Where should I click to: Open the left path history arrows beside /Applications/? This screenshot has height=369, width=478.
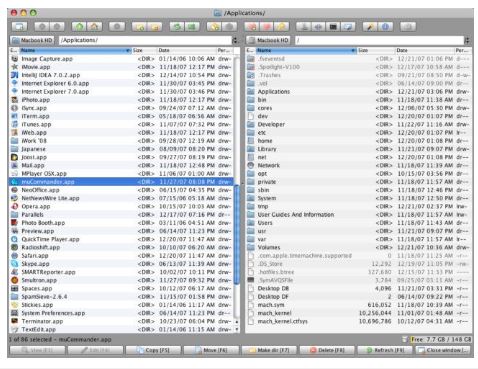pyautogui.click(x=235, y=40)
